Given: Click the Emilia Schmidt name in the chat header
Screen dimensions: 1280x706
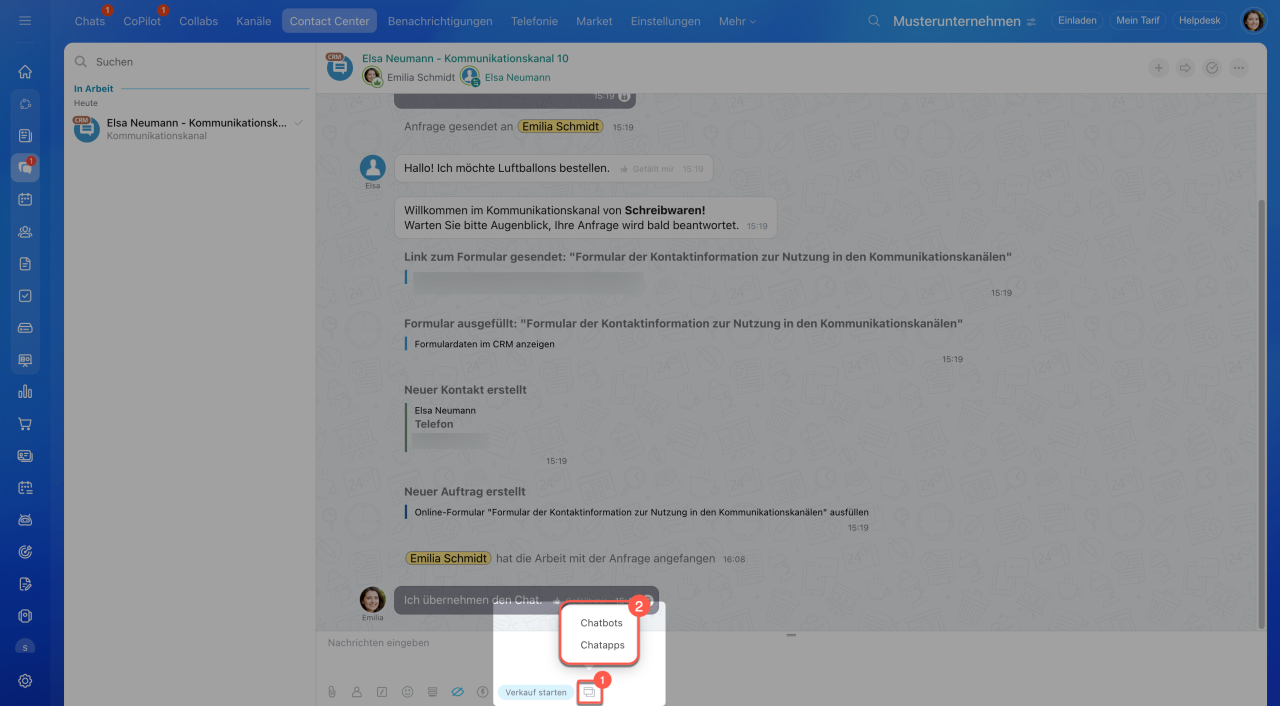Looking at the screenshot, I should [420, 77].
